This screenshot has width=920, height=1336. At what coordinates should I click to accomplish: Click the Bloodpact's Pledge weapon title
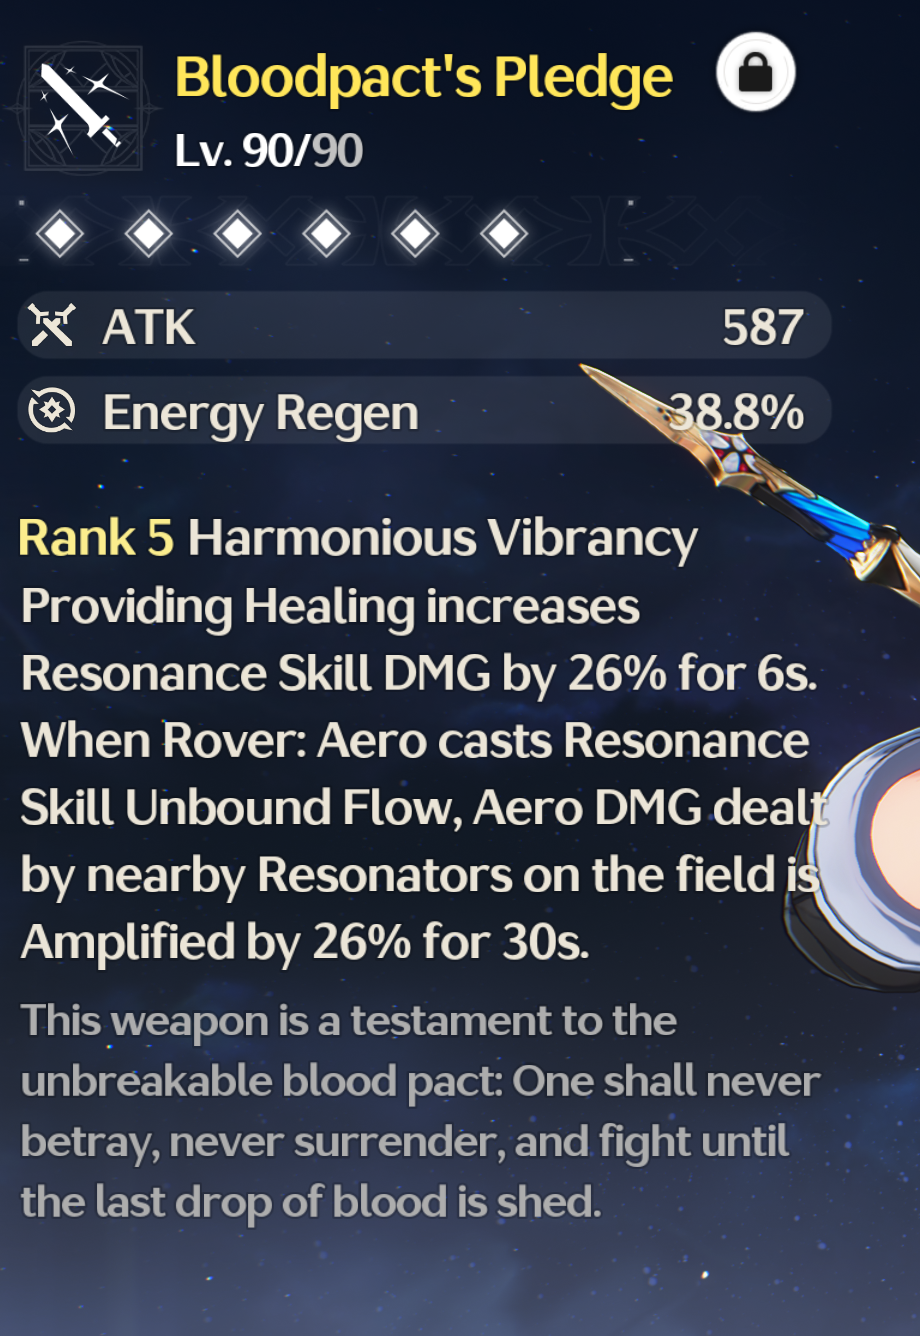tap(424, 79)
